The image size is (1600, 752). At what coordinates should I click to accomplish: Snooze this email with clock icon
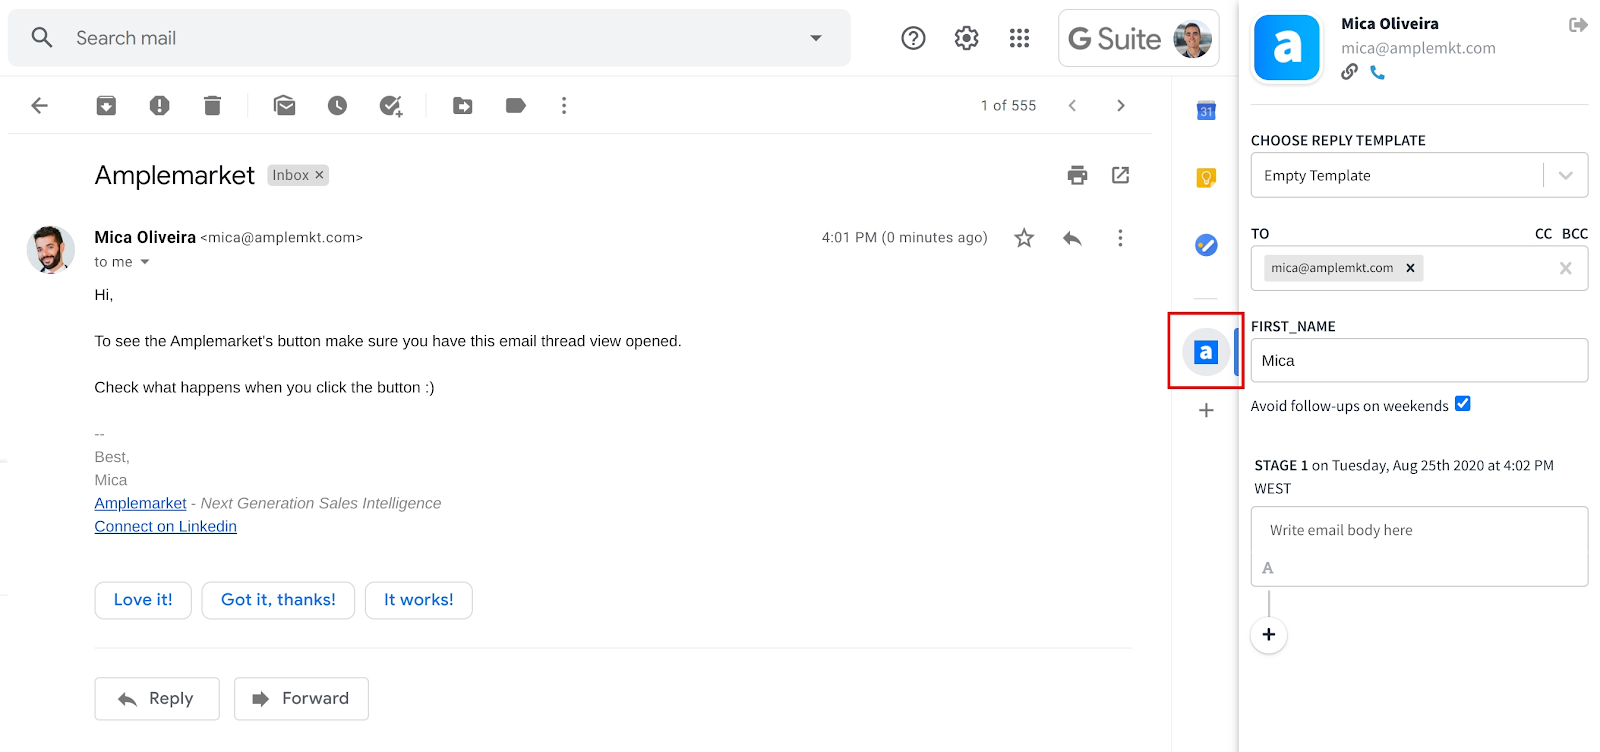337,105
